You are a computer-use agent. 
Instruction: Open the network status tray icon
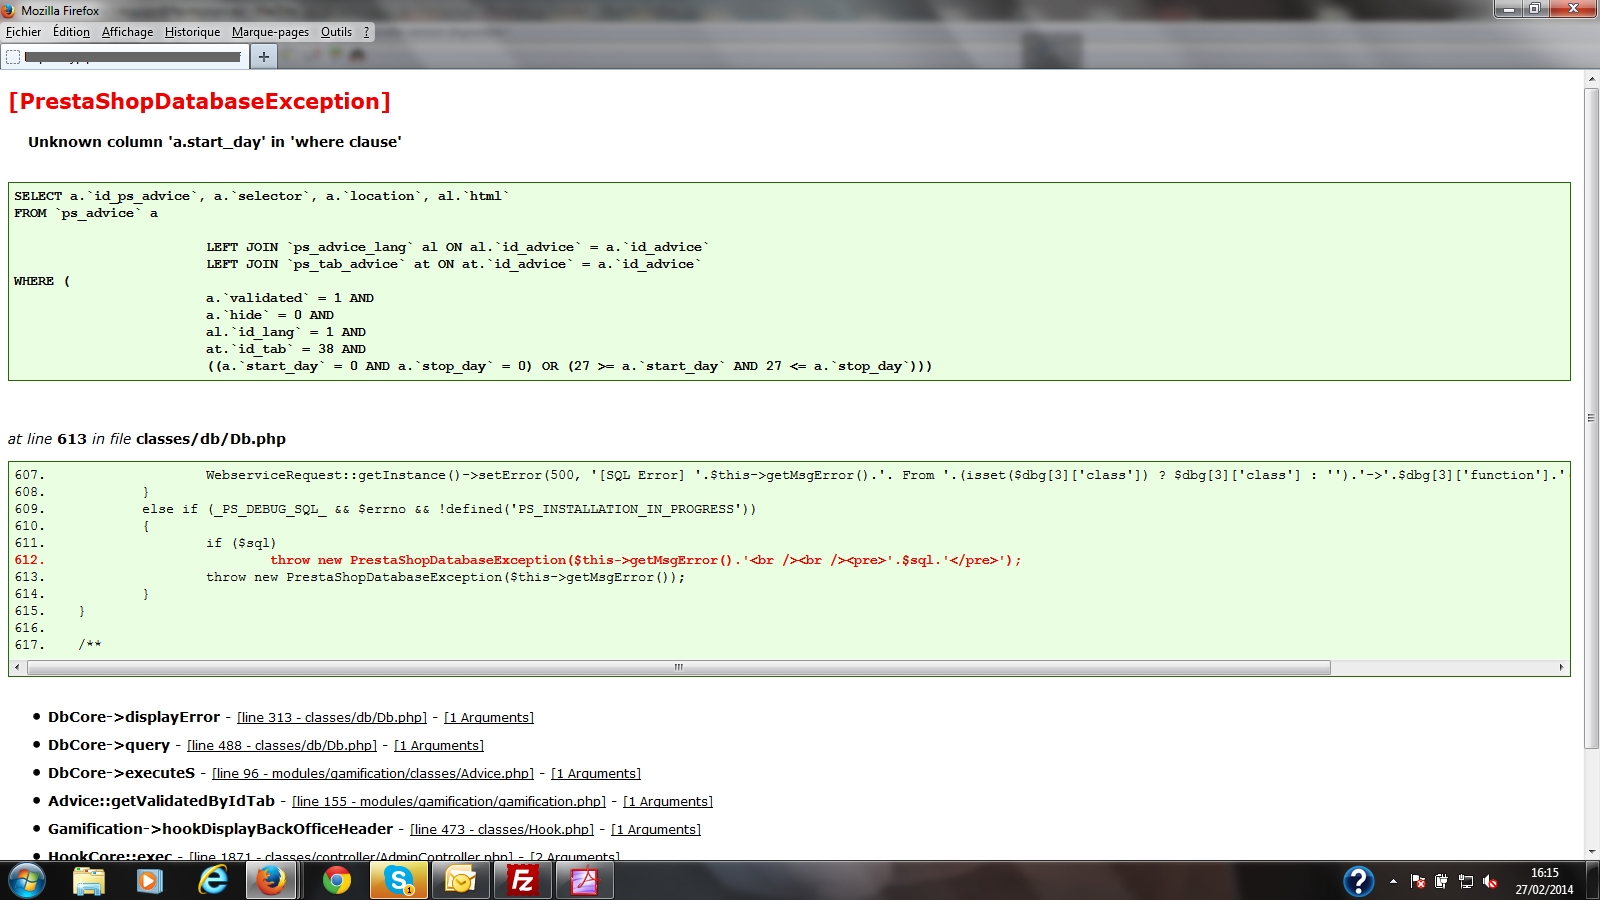click(x=1466, y=881)
